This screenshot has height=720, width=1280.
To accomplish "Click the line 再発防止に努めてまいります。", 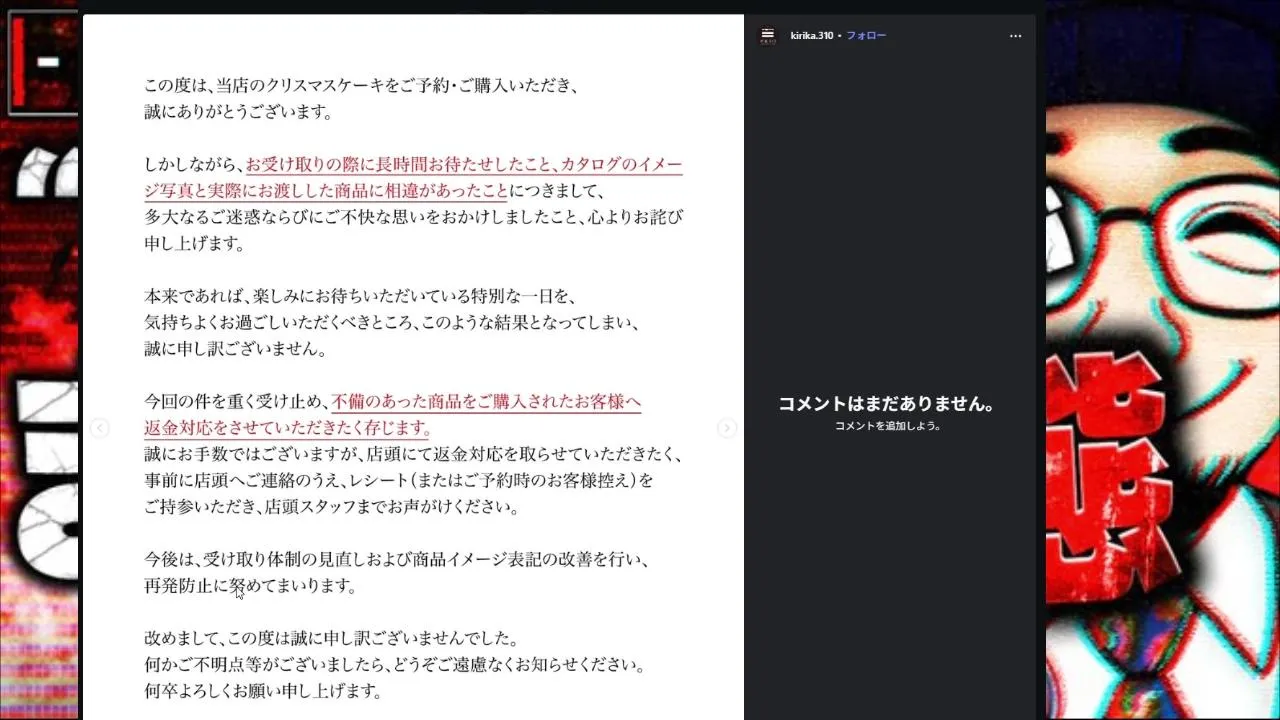I will click(250, 586).
